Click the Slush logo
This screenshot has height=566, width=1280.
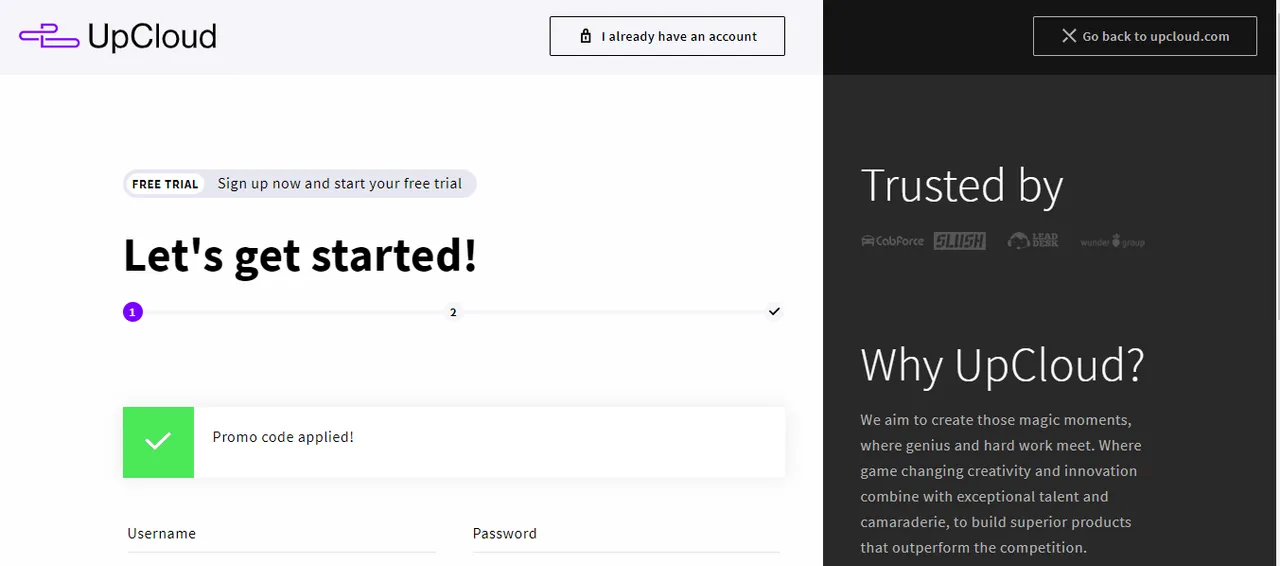[x=959, y=241]
